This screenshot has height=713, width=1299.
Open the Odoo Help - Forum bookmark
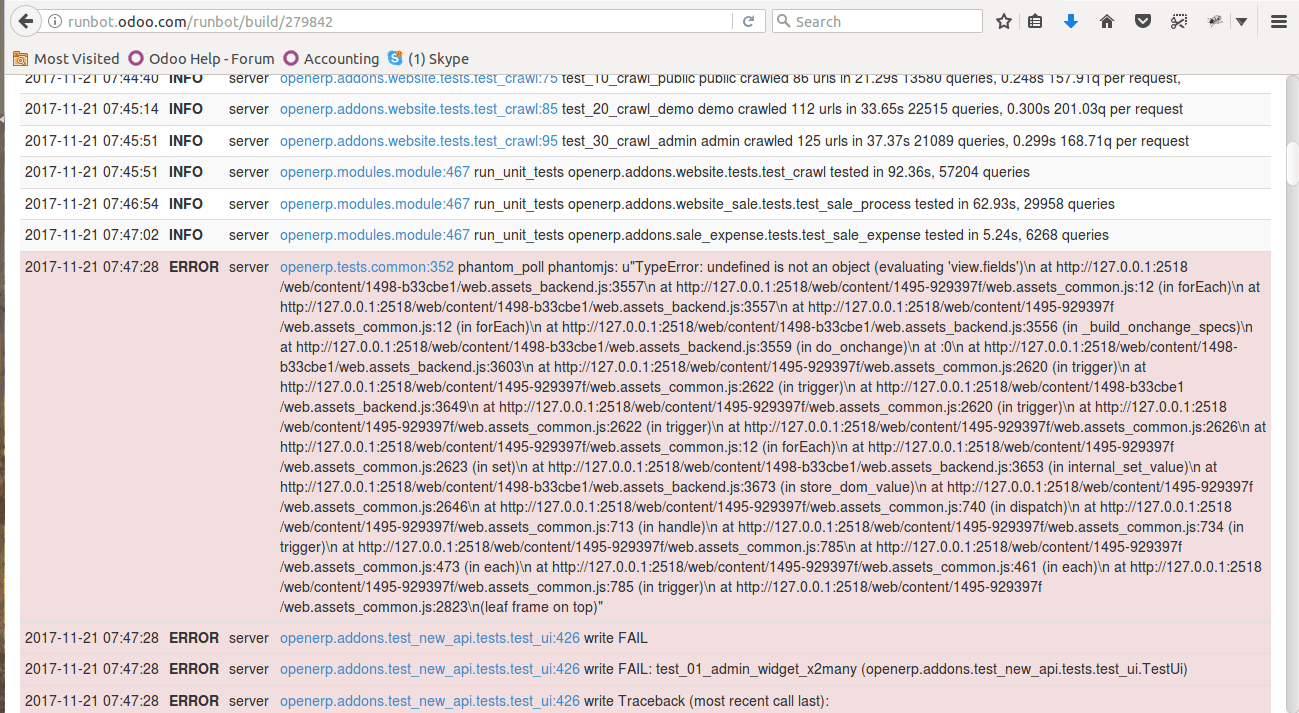(201, 59)
